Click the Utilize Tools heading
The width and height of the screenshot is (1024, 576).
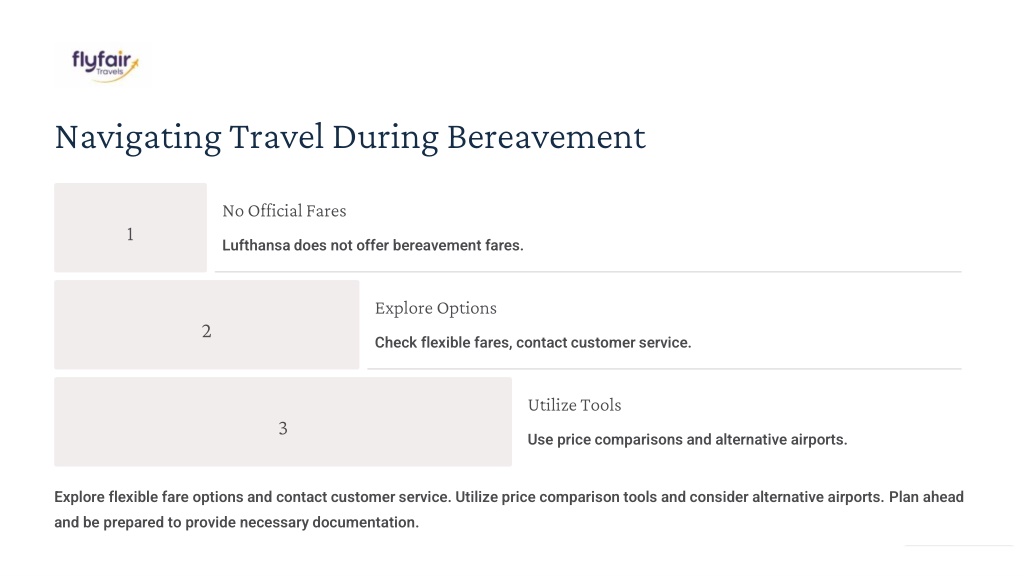pos(575,405)
